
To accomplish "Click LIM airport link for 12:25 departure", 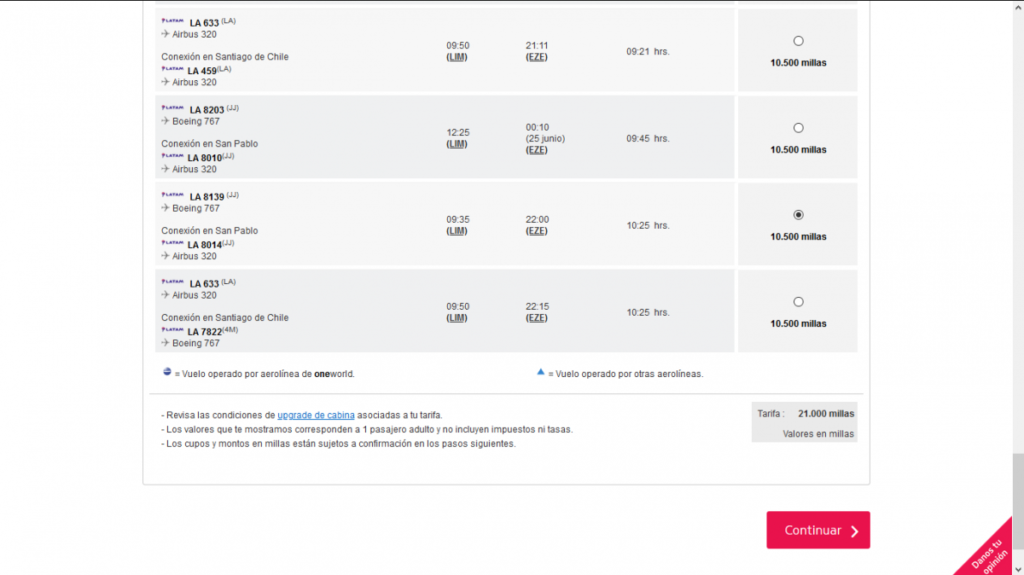I will click(457, 144).
